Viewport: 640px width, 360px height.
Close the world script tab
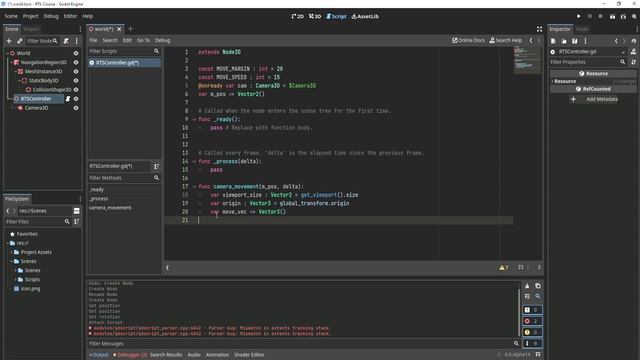coord(119,29)
